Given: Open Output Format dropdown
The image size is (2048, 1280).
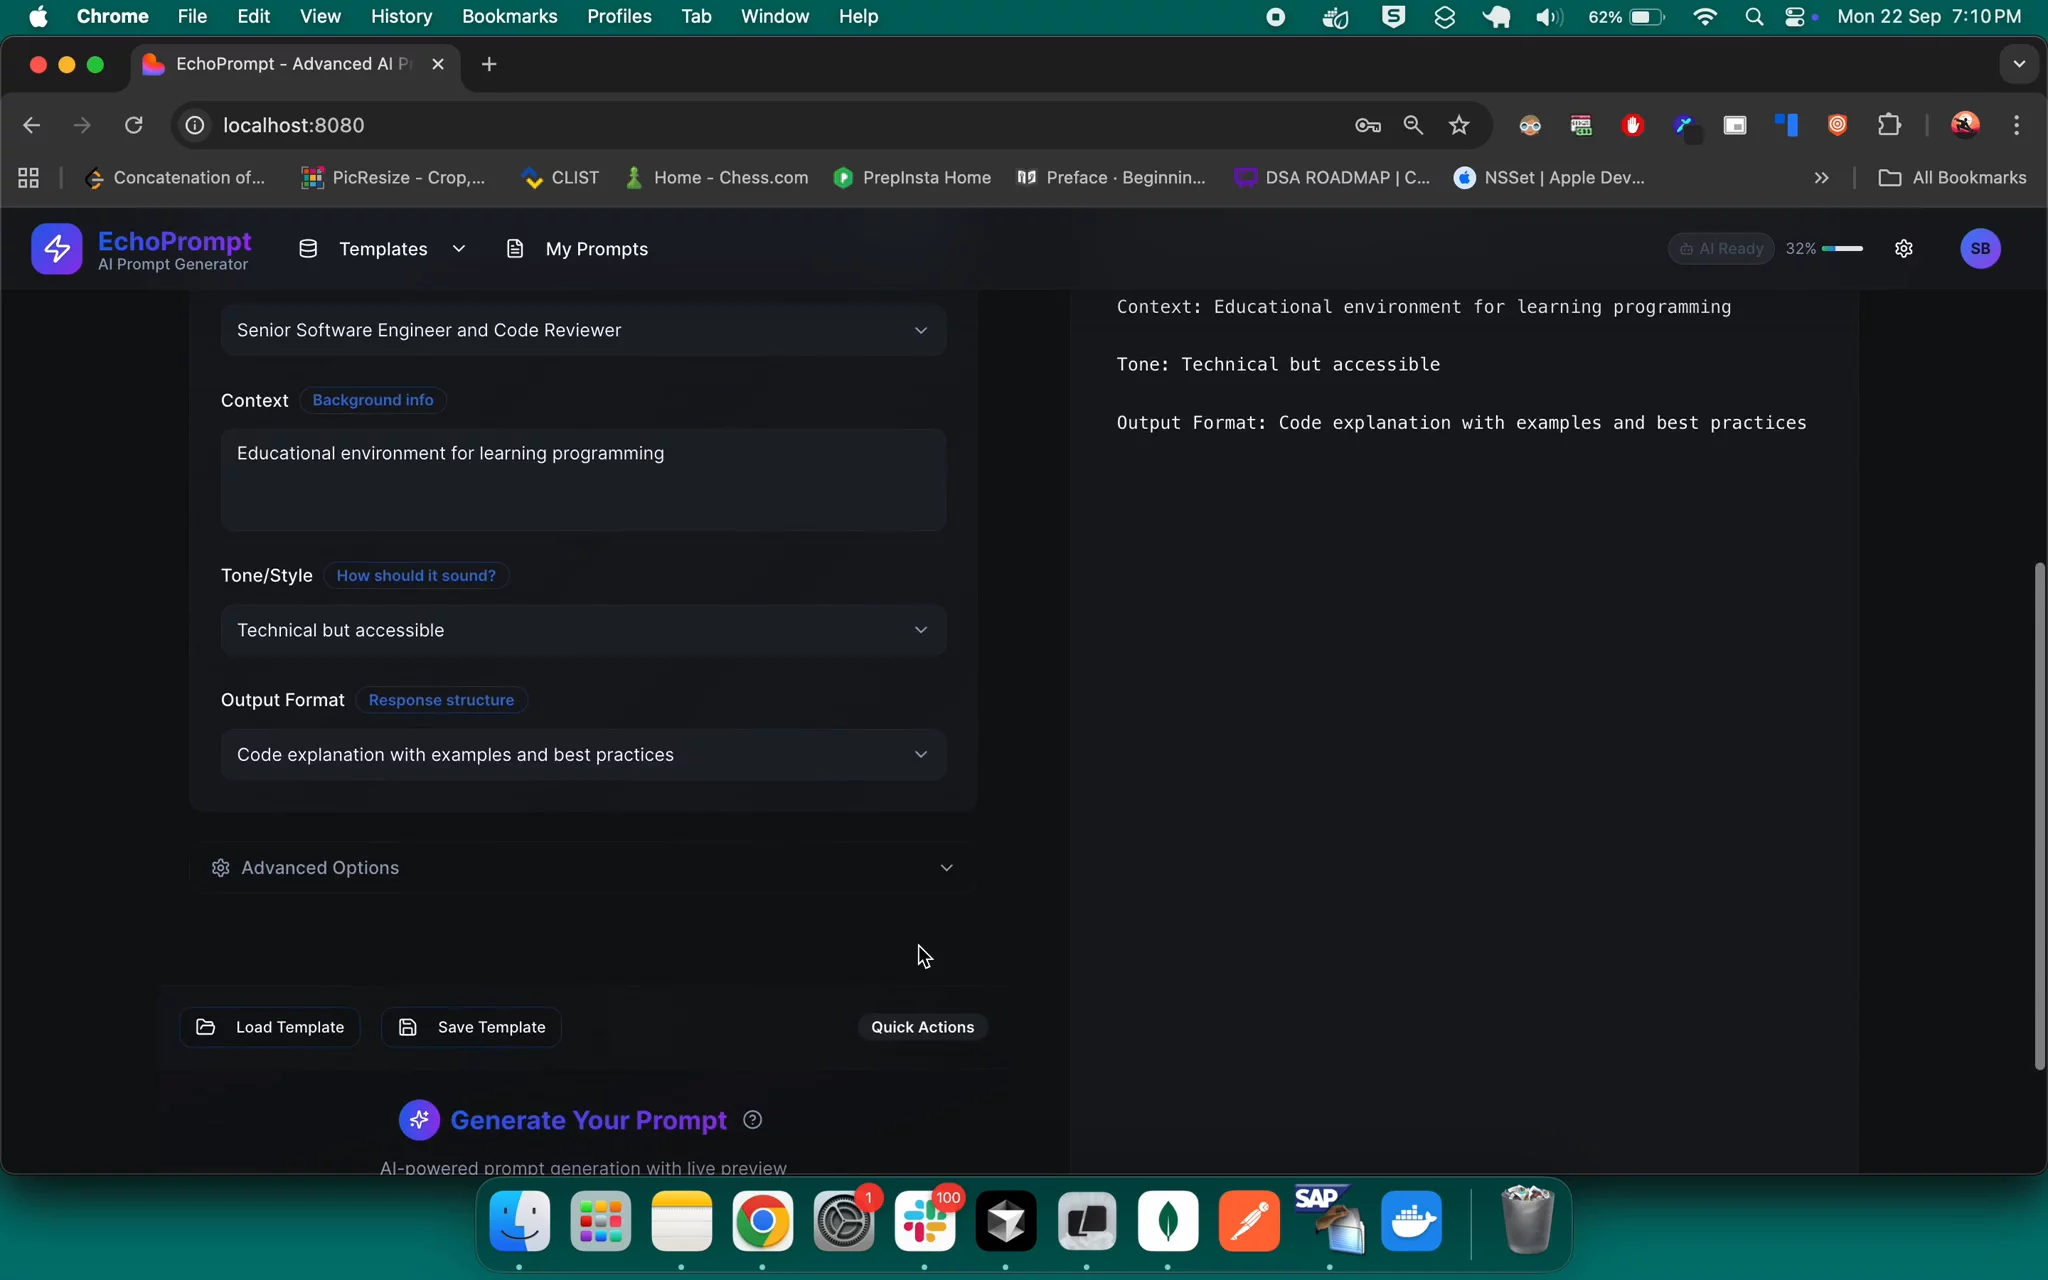Looking at the screenshot, I should click(x=583, y=755).
